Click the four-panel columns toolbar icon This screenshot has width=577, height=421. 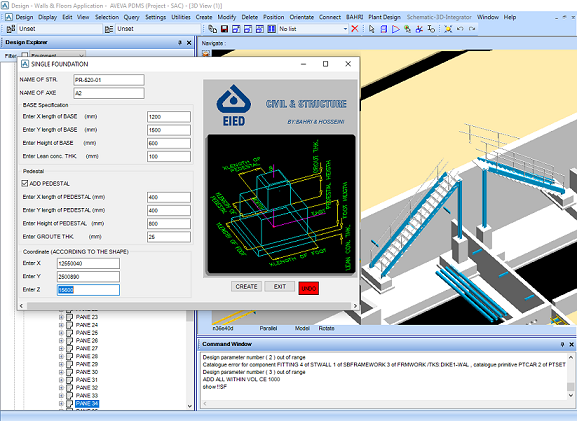[272, 29]
